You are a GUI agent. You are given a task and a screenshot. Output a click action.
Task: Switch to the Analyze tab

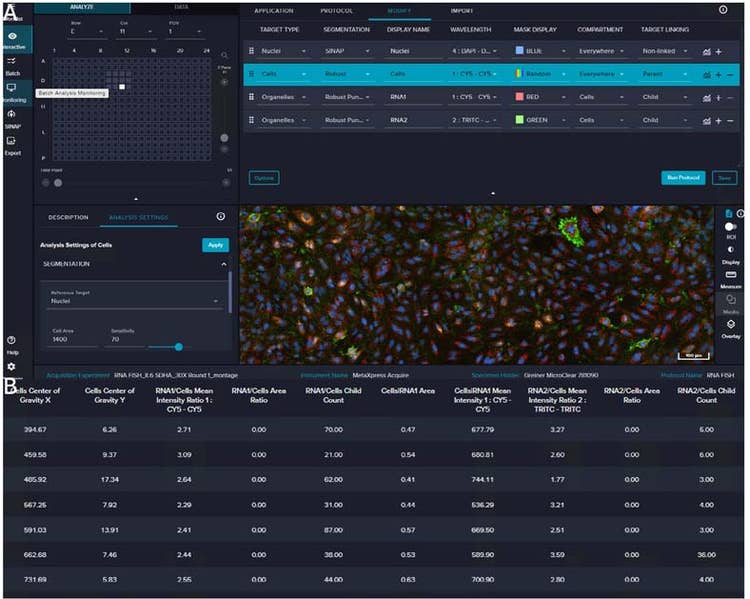pos(82,7)
